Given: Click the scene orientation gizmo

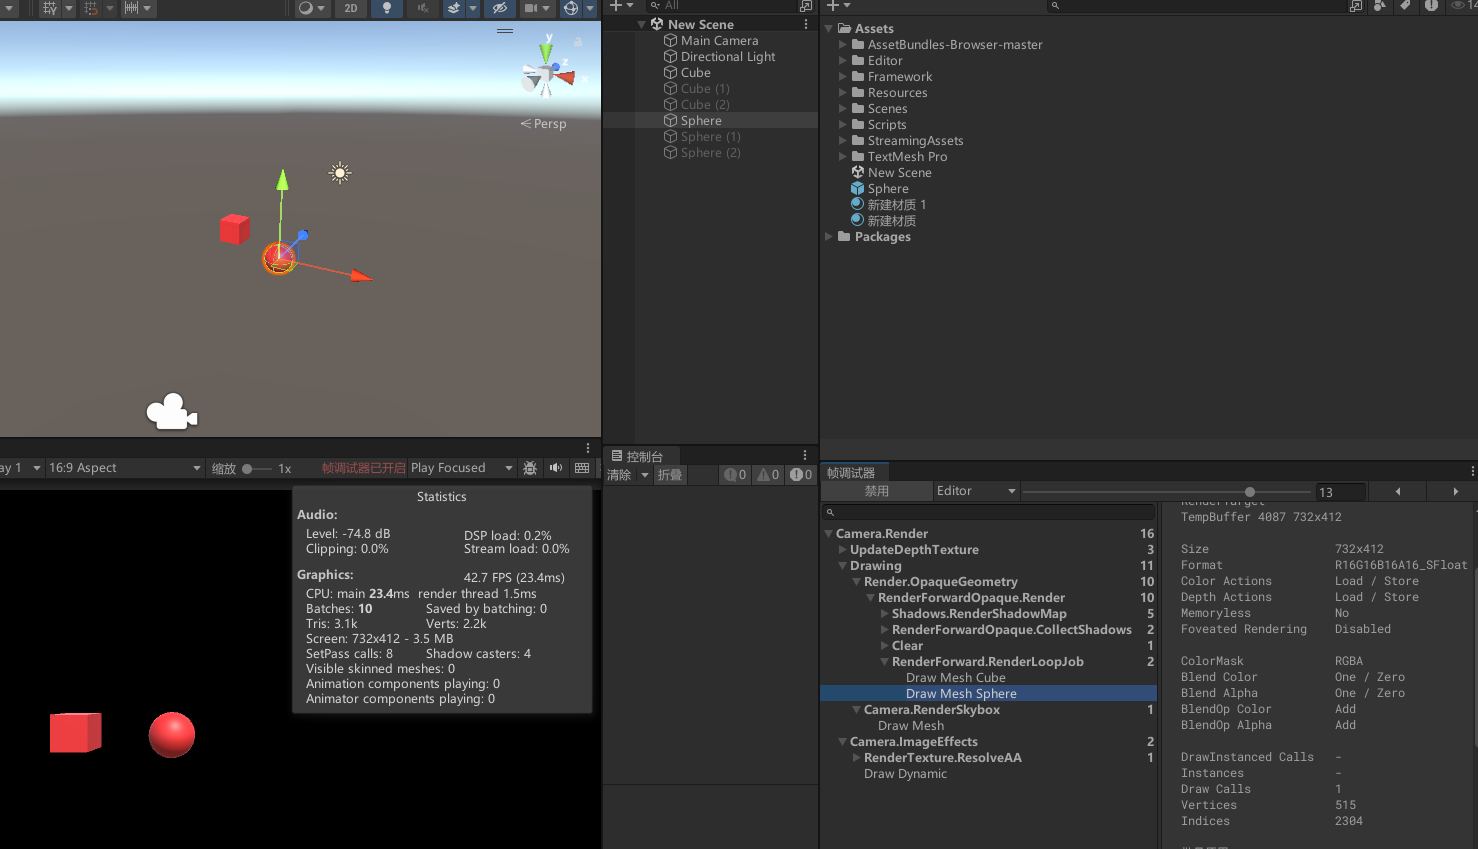Looking at the screenshot, I should click(x=547, y=74).
